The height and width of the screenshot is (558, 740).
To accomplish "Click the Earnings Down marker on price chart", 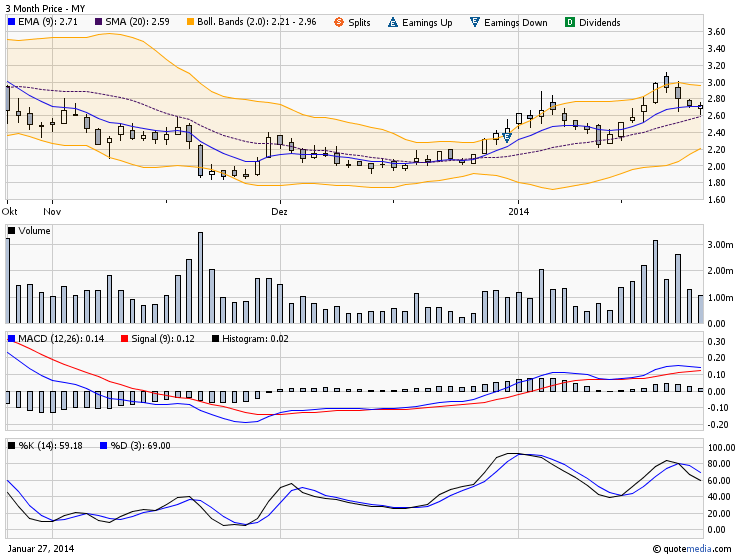I will tap(507, 136).
